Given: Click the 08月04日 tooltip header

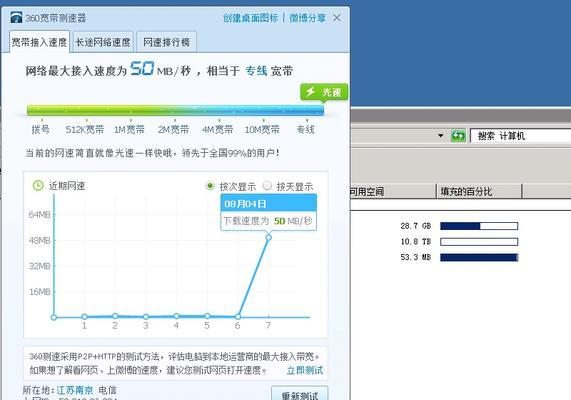Looking at the screenshot, I should pyautogui.click(x=268, y=204).
